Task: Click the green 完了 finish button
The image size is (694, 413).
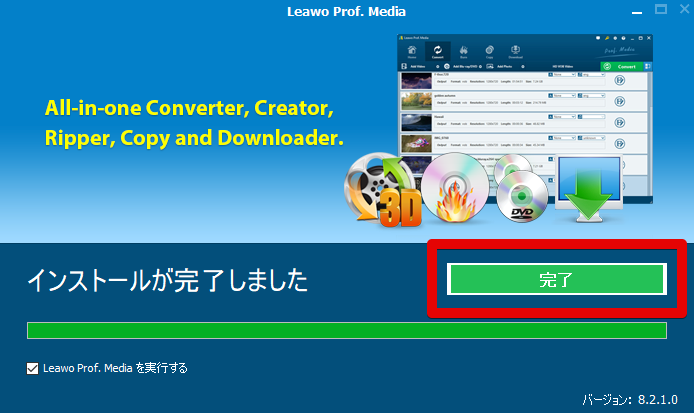Action: (557, 279)
